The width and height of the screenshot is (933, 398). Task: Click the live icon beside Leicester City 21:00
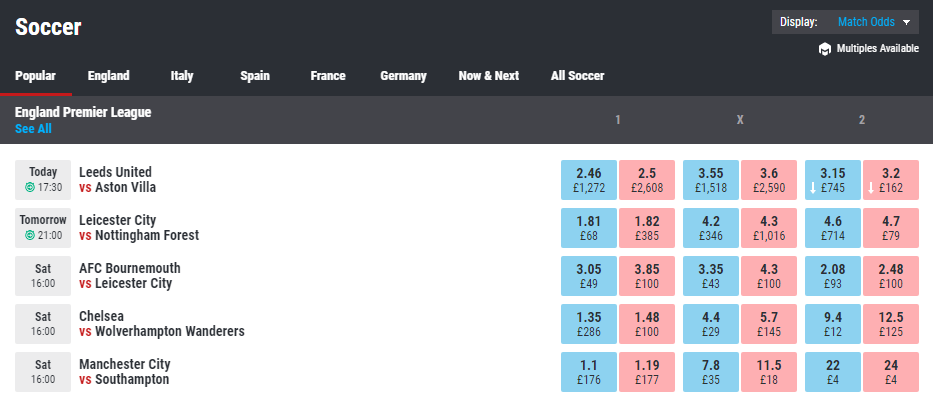(x=30, y=236)
